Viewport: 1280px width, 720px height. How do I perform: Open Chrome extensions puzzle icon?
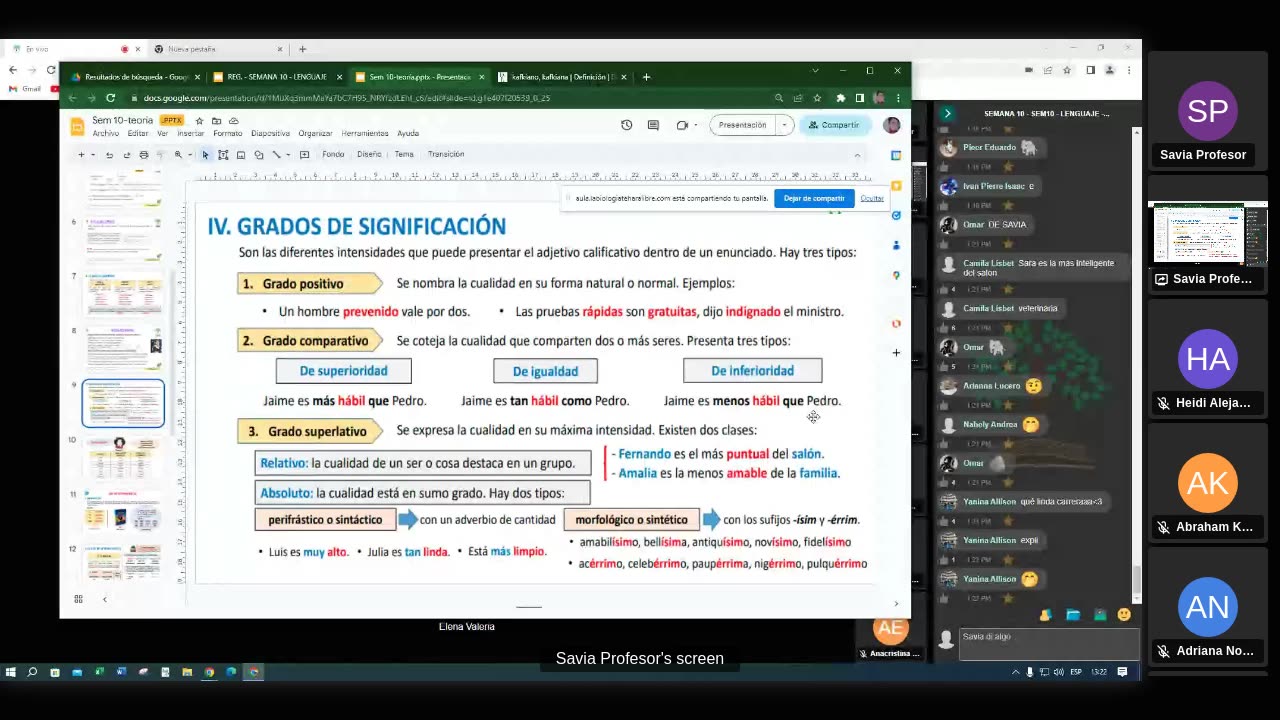(x=840, y=98)
